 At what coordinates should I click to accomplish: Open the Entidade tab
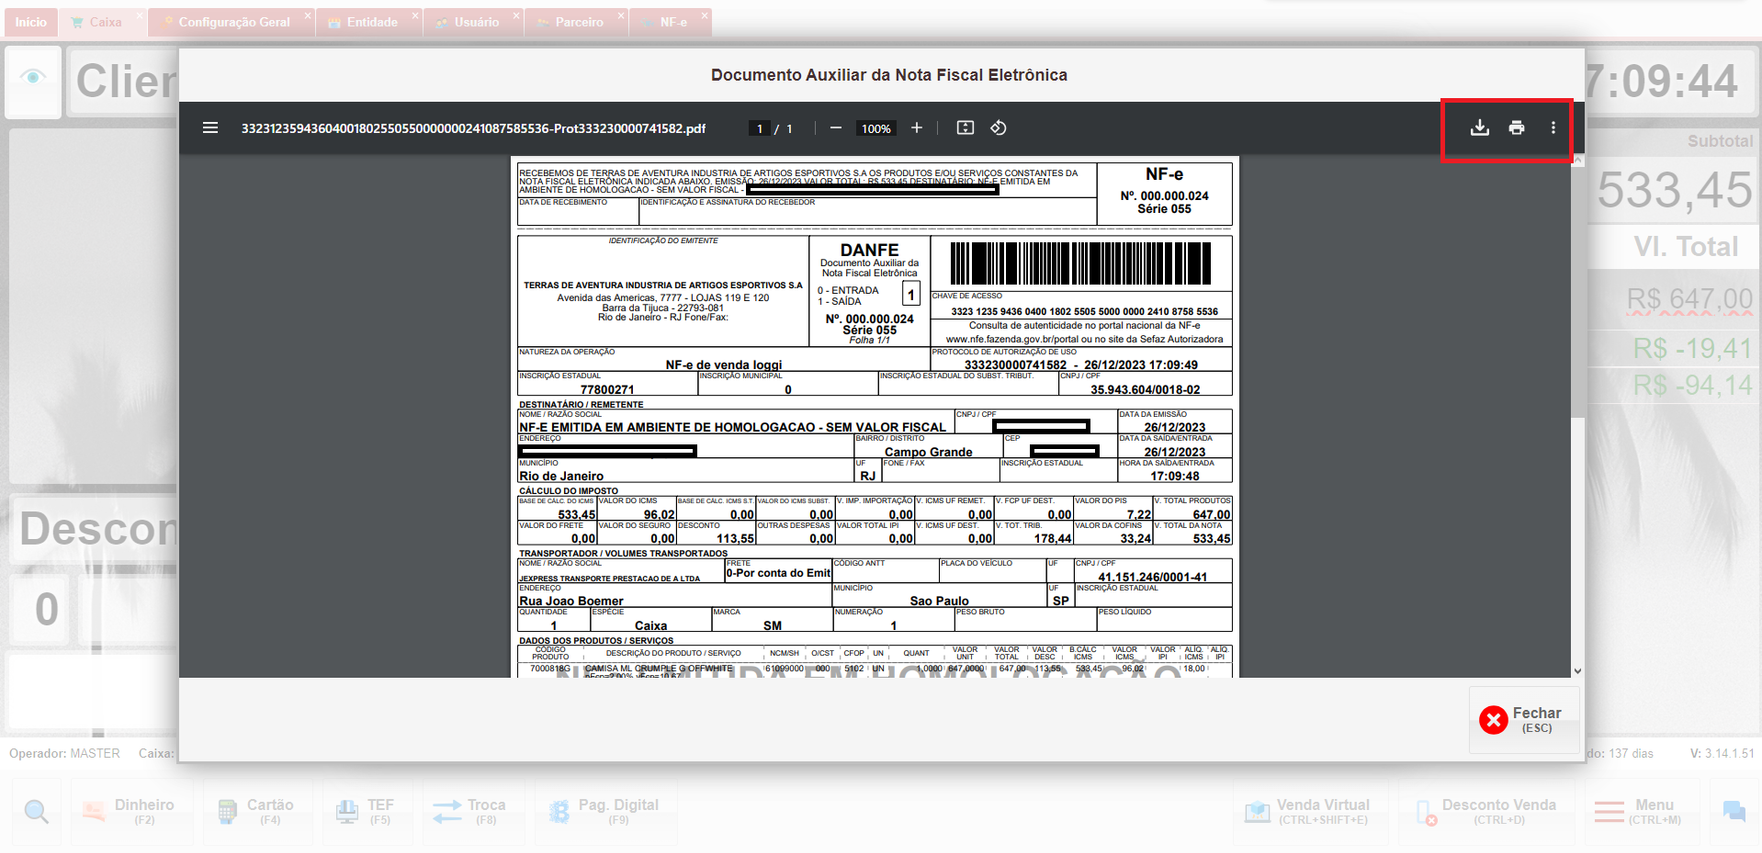pyautogui.click(x=371, y=22)
